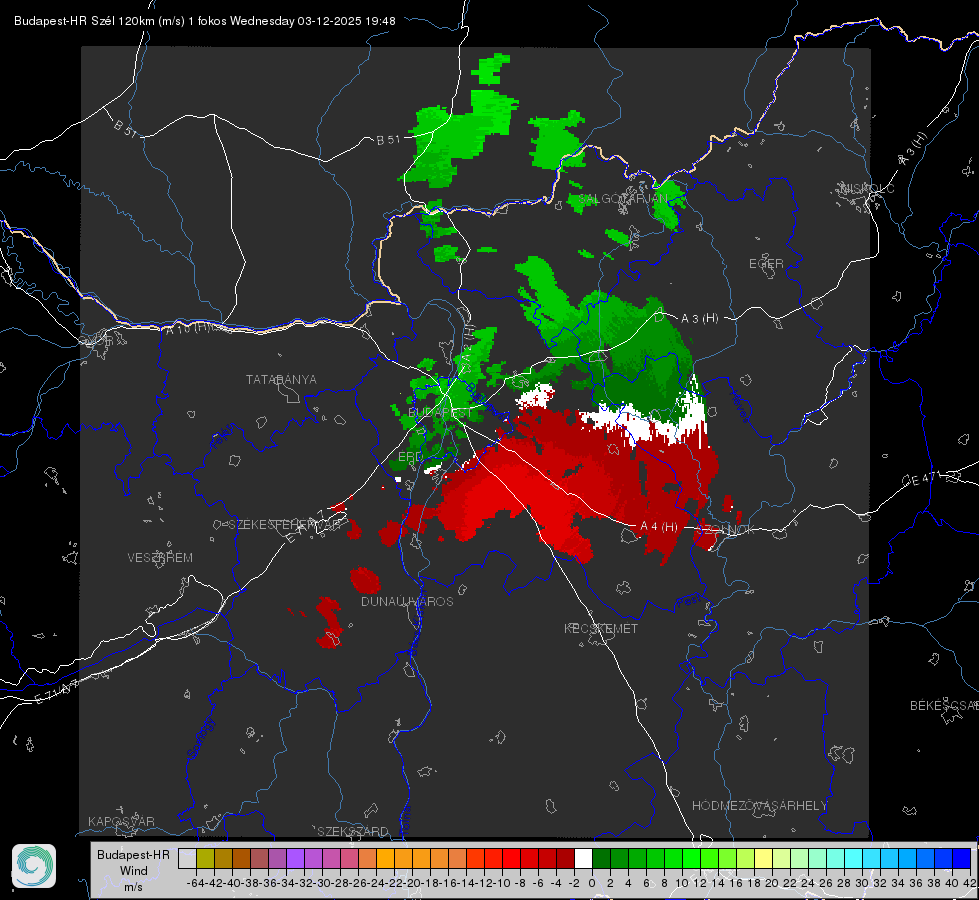Choose the deep blue swatch between 40 and 42

pyautogui.click(x=962, y=858)
